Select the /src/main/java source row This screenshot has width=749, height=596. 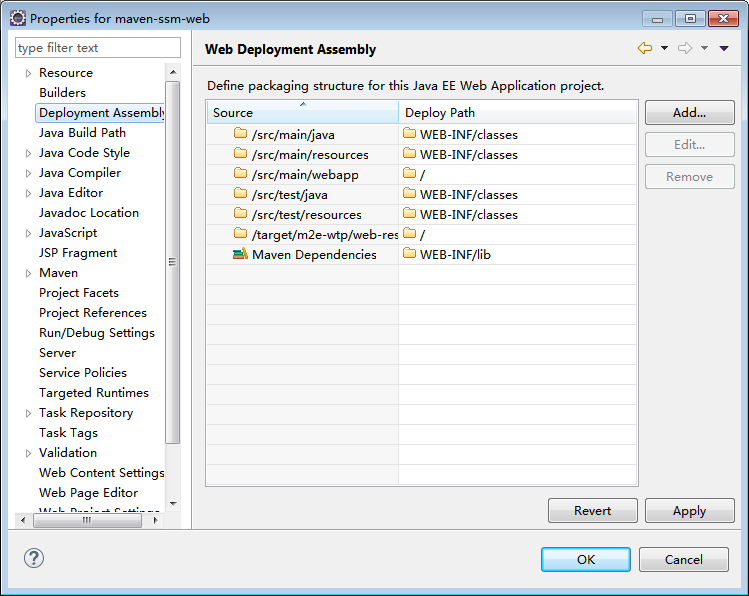(302, 135)
